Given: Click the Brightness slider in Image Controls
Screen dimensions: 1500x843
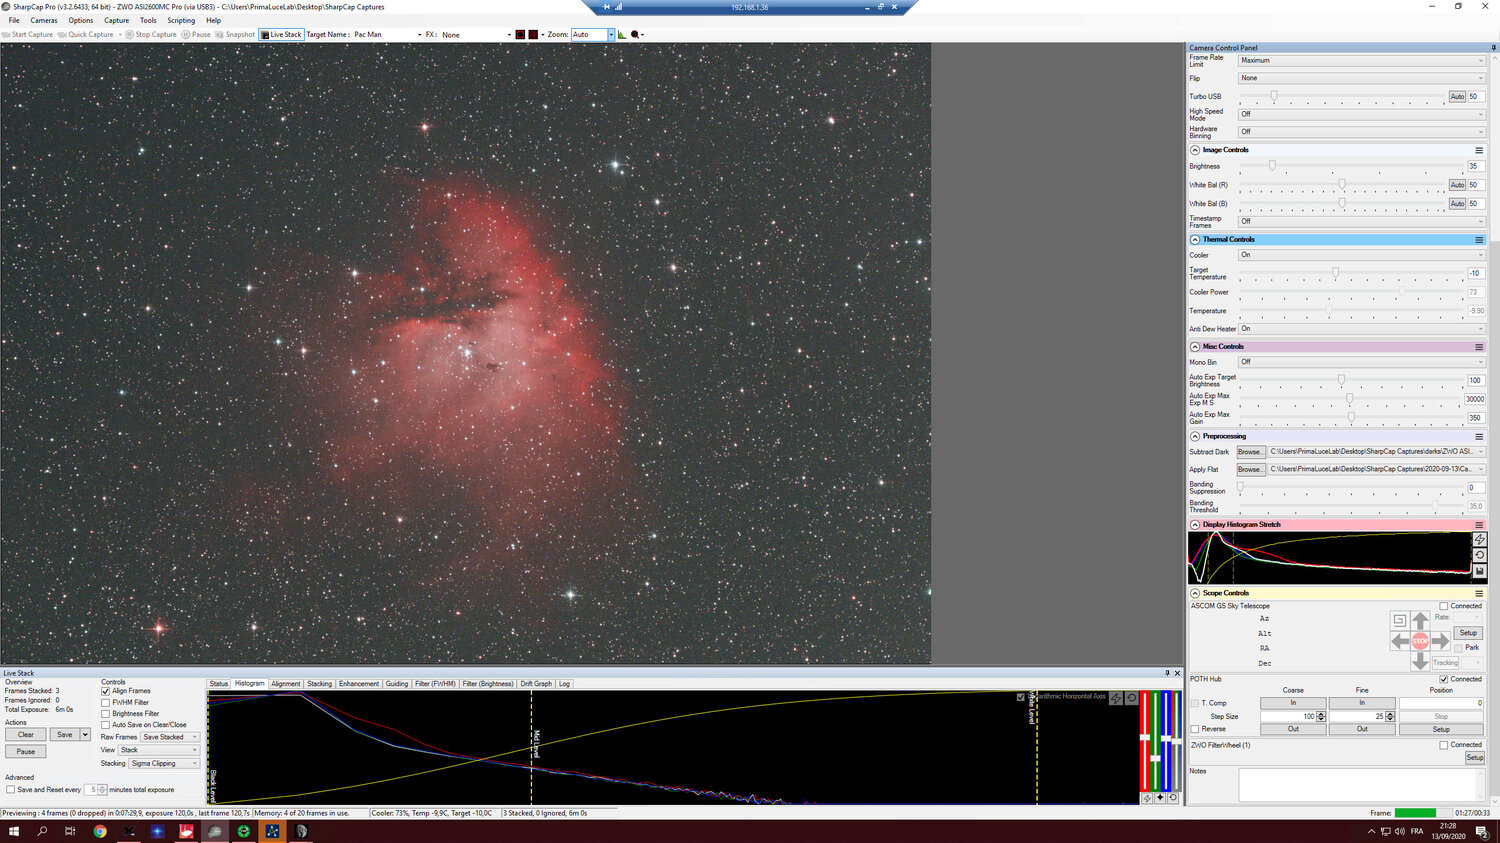Looking at the screenshot, I should (x=1272, y=166).
